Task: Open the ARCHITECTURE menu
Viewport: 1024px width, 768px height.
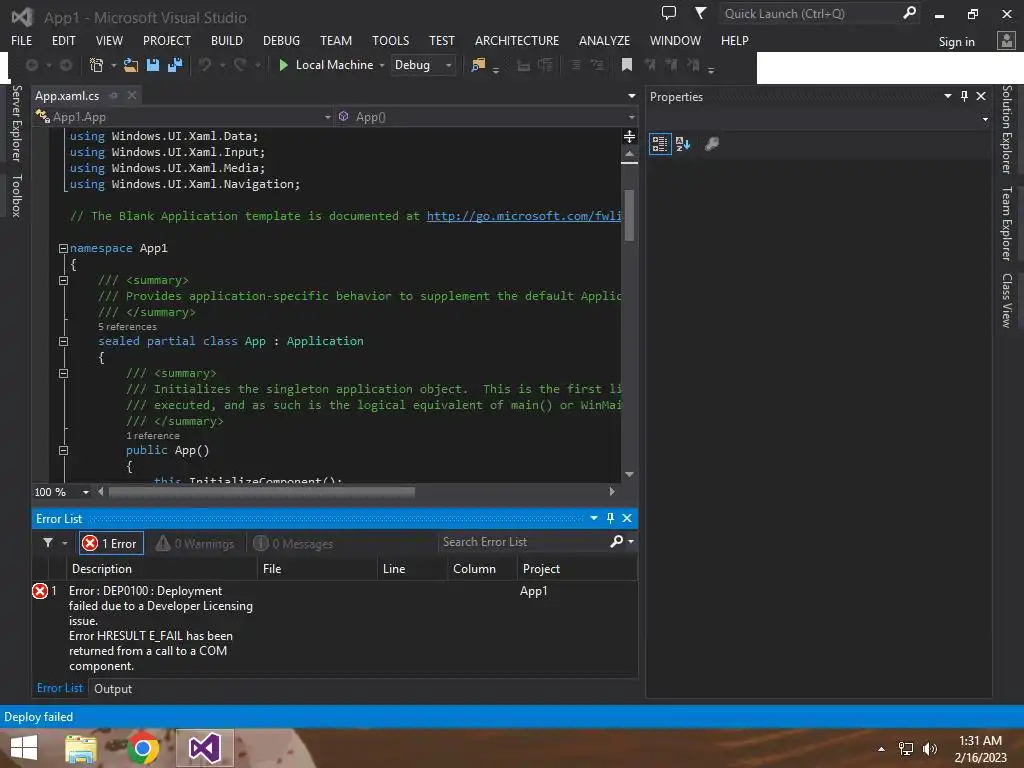Action: point(517,40)
